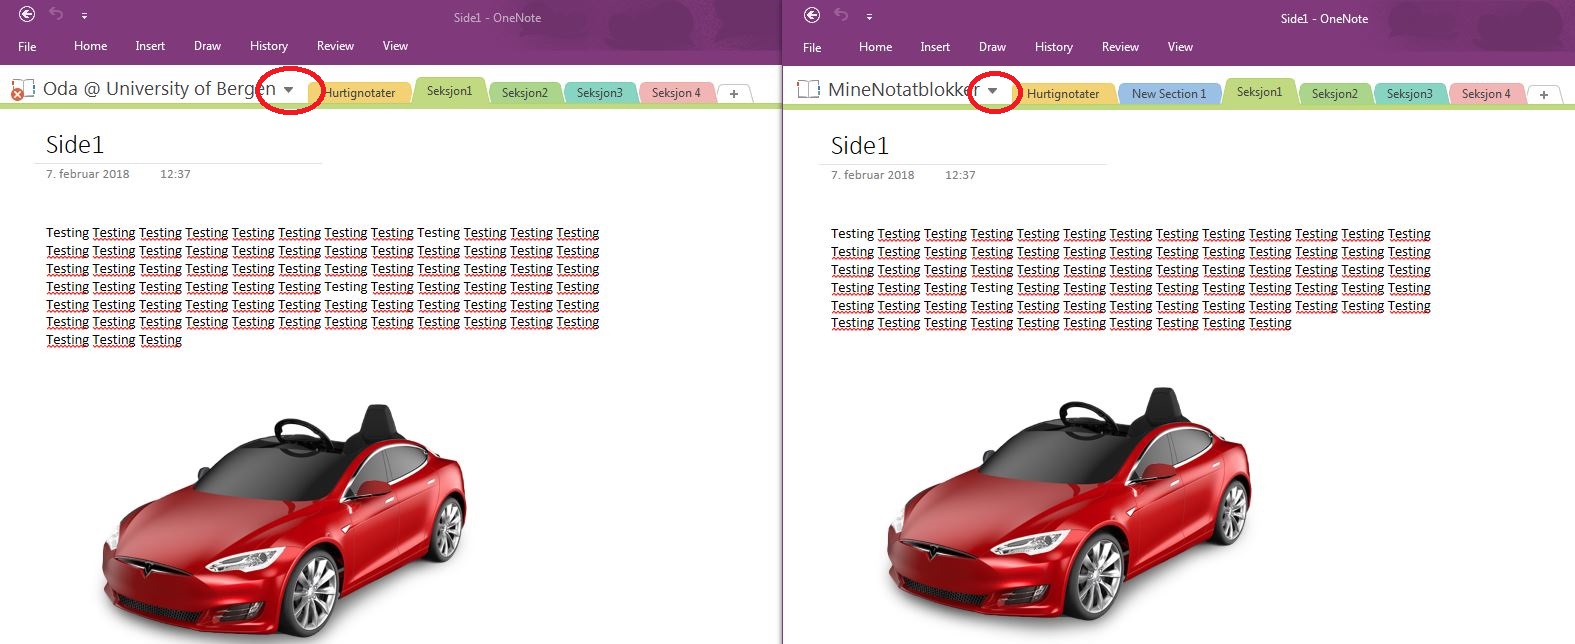Click the notebook icon beside MineNotatblokker
The height and width of the screenshot is (644, 1575).
tap(808, 89)
